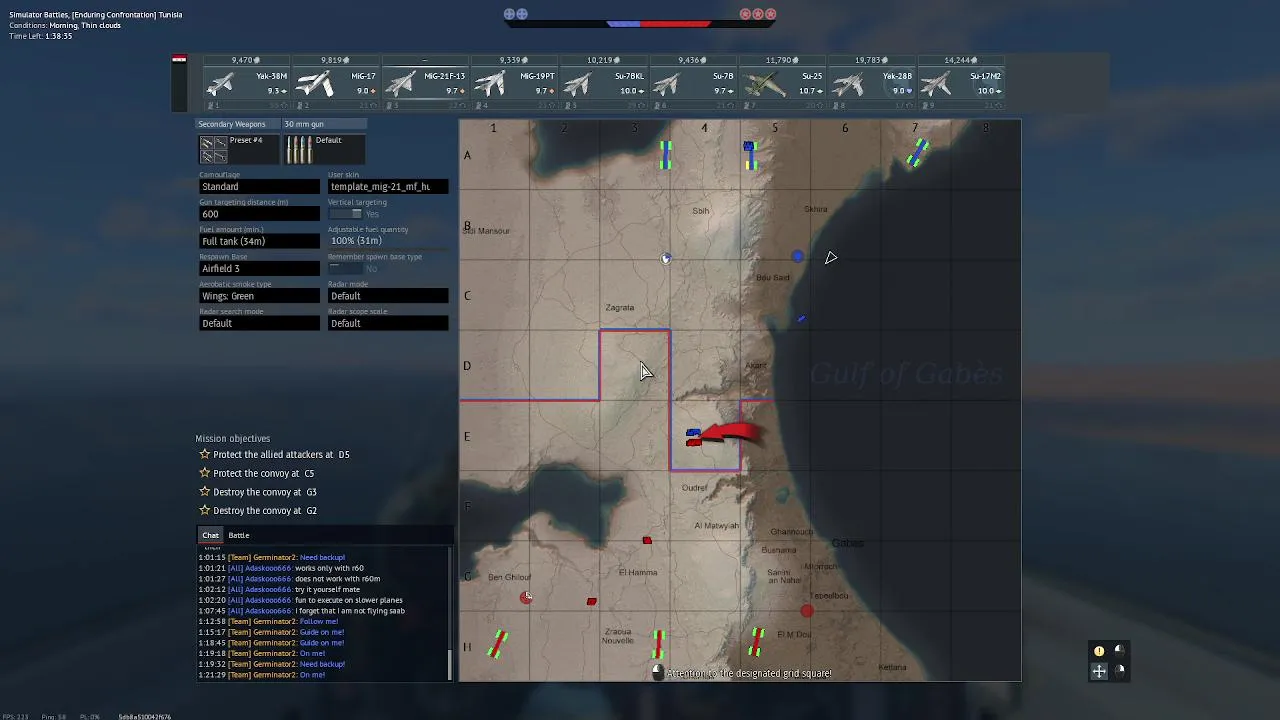This screenshot has width=1280, height=720.
Task: Select the MiG-17 aircraft slot
Action: pyautogui.click(x=336, y=83)
